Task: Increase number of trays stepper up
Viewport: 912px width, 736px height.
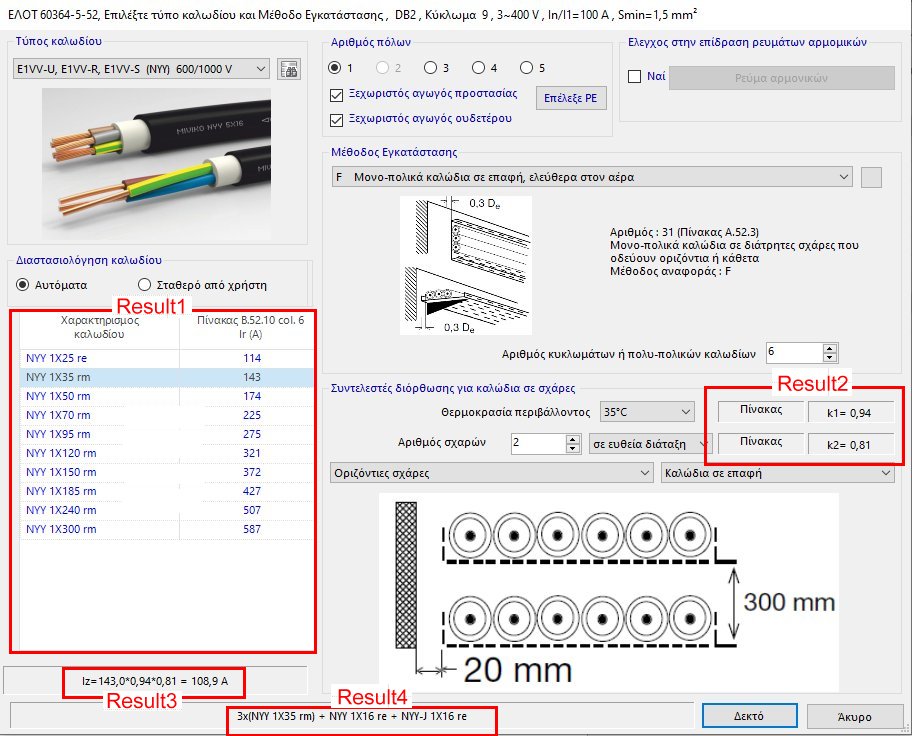Action: 573,439
